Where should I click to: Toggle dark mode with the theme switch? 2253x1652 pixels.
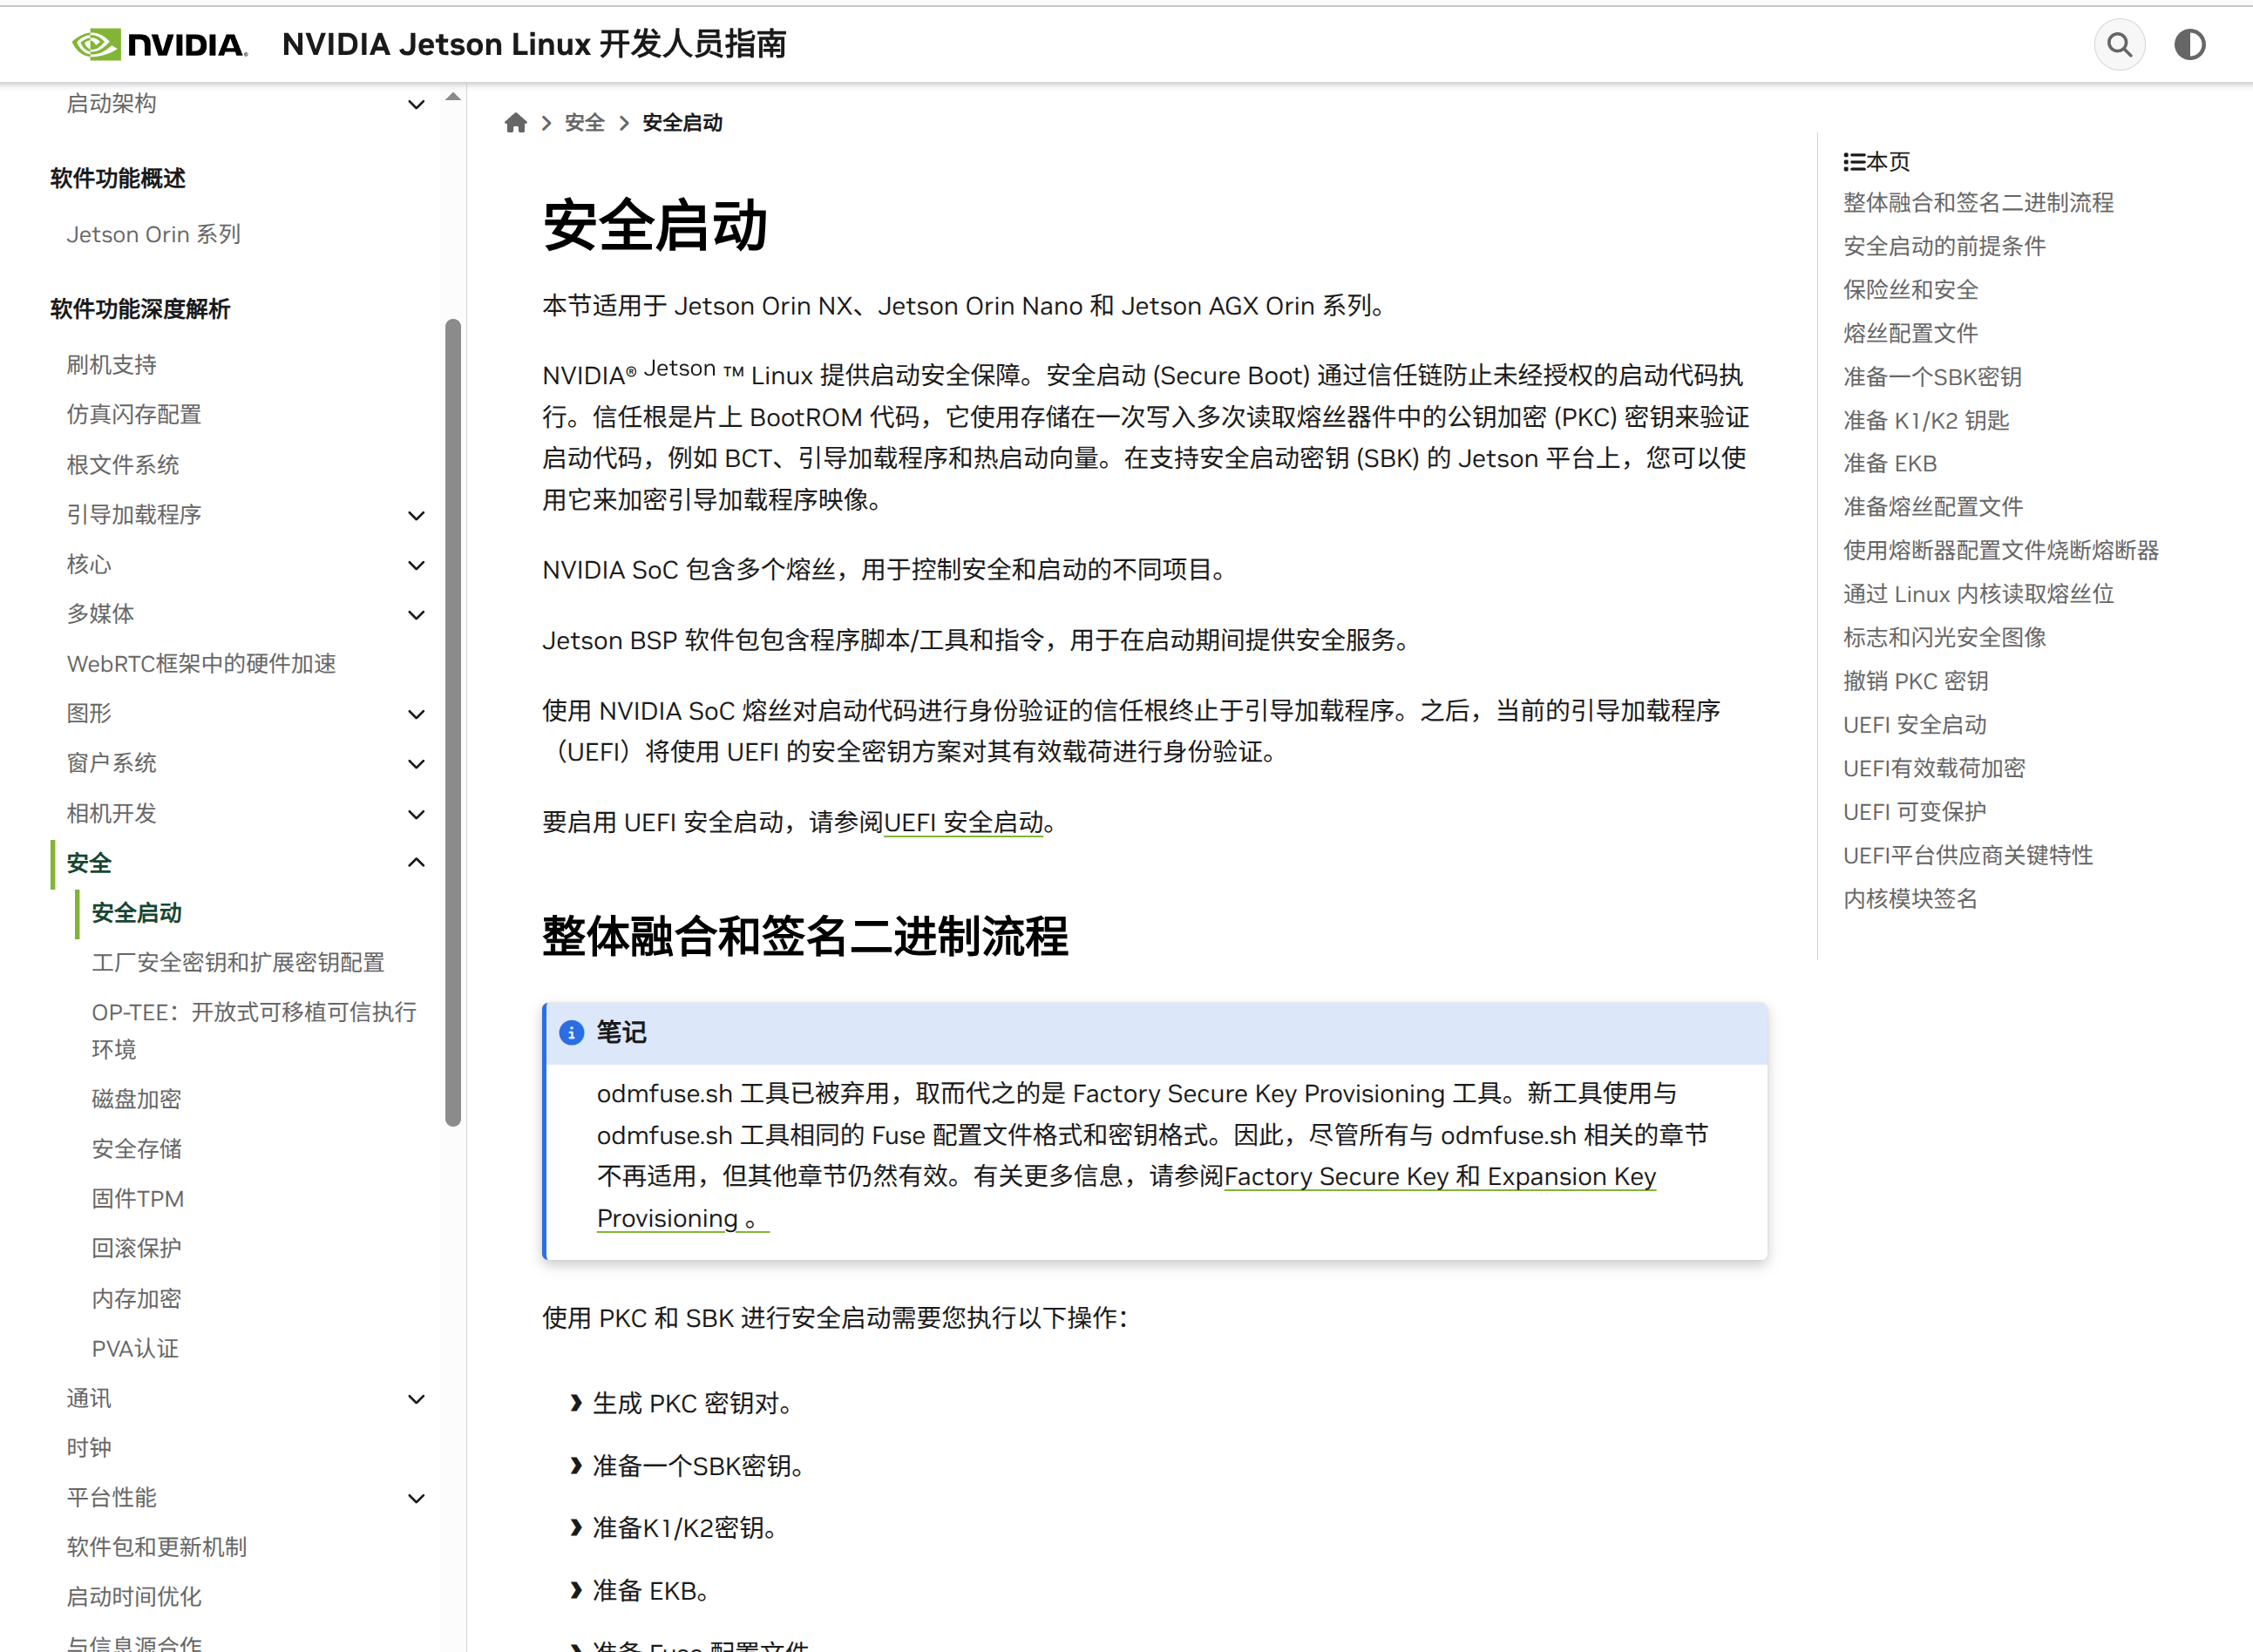point(2189,44)
